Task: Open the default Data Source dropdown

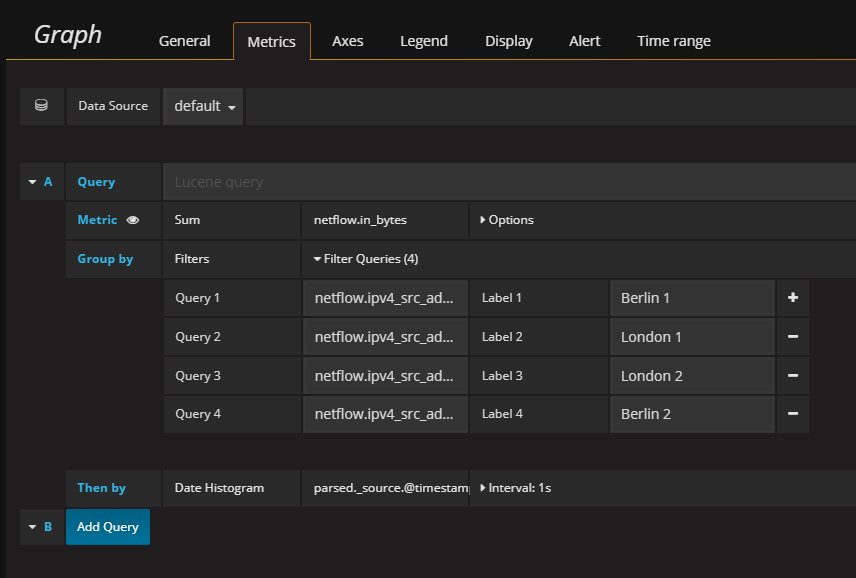Action: [x=202, y=106]
